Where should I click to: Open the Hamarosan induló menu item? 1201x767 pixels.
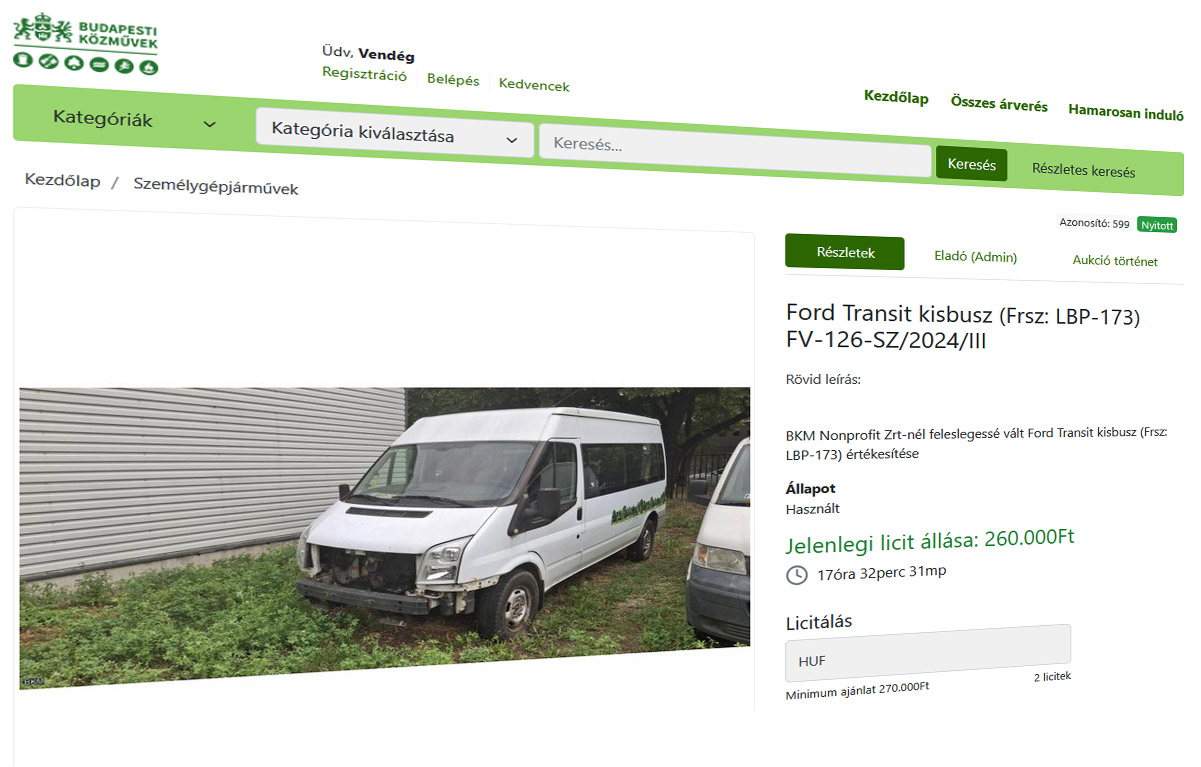click(1126, 113)
